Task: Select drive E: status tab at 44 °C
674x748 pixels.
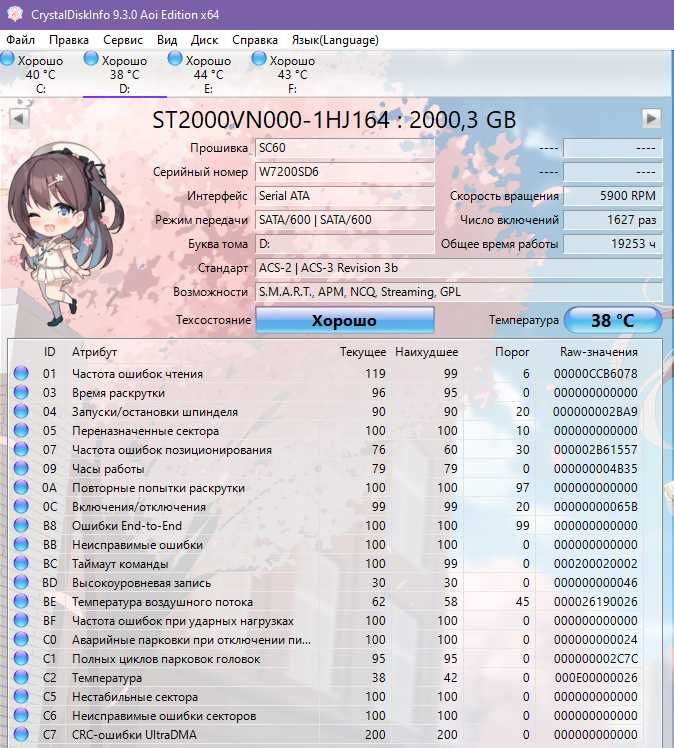Action: [x=208, y=74]
